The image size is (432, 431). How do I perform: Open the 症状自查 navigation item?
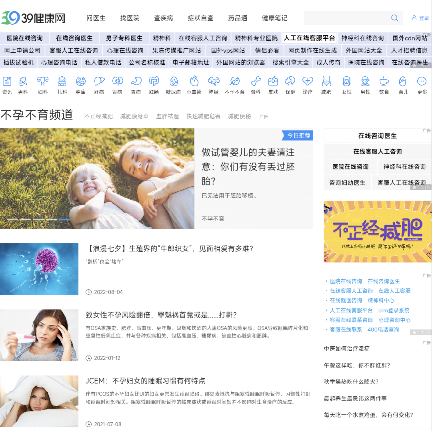click(200, 18)
